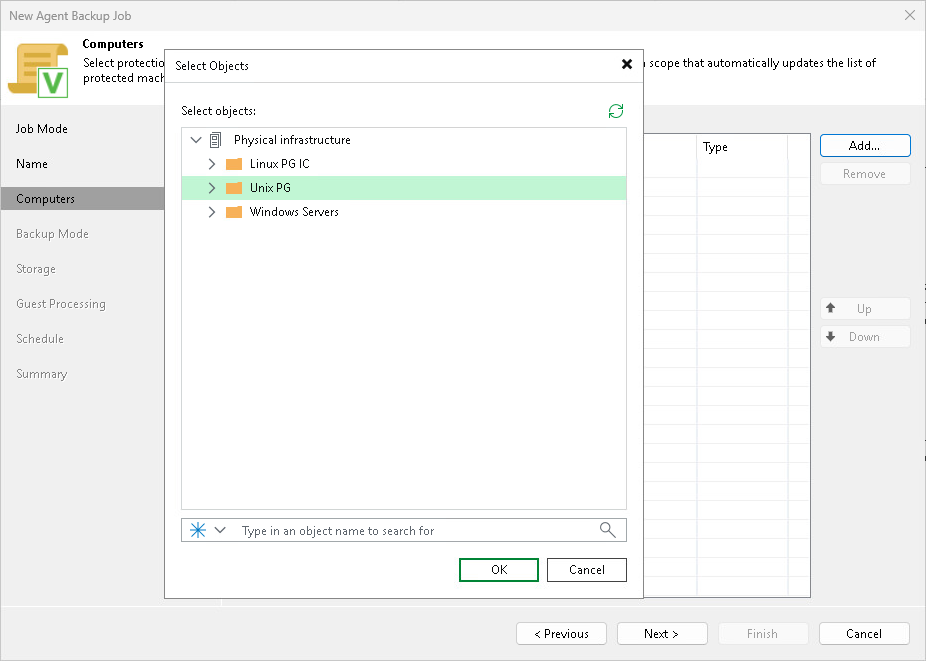This screenshot has width=926, height=661.
Task: Select the Physical infrastructure tree item
Action: point(292,140)
